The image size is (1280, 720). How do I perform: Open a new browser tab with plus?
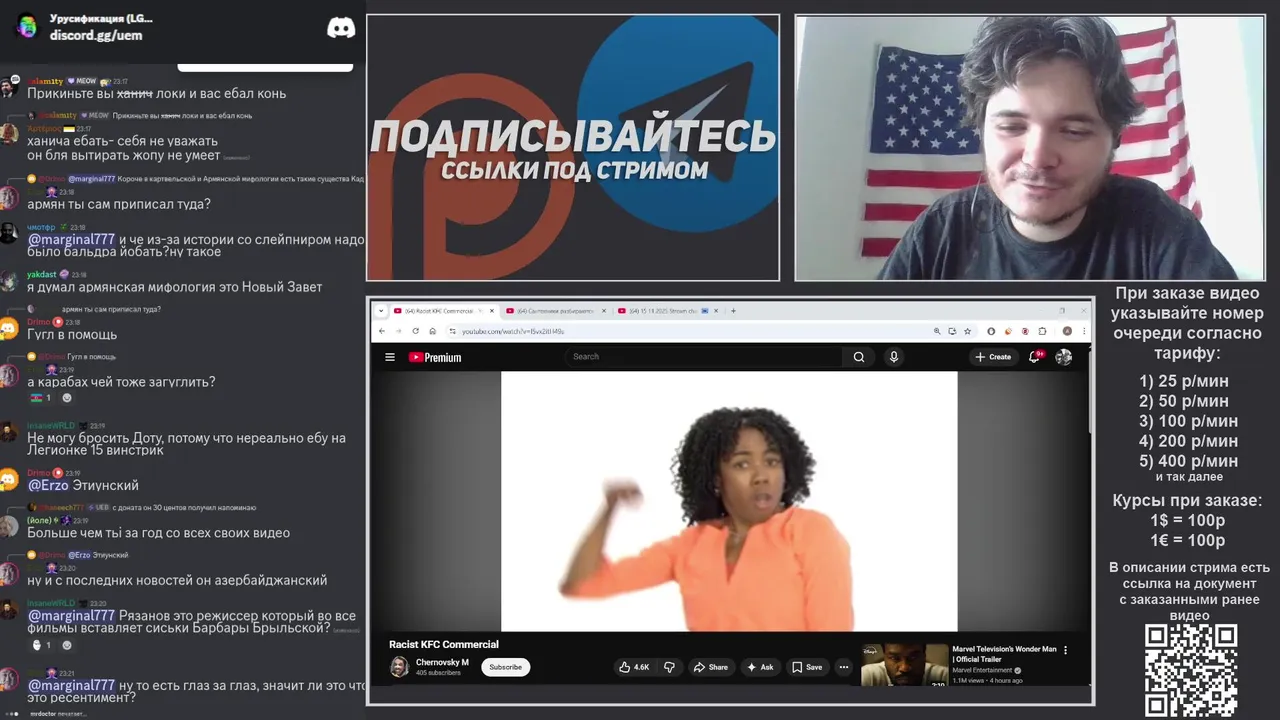pos(733,311)
